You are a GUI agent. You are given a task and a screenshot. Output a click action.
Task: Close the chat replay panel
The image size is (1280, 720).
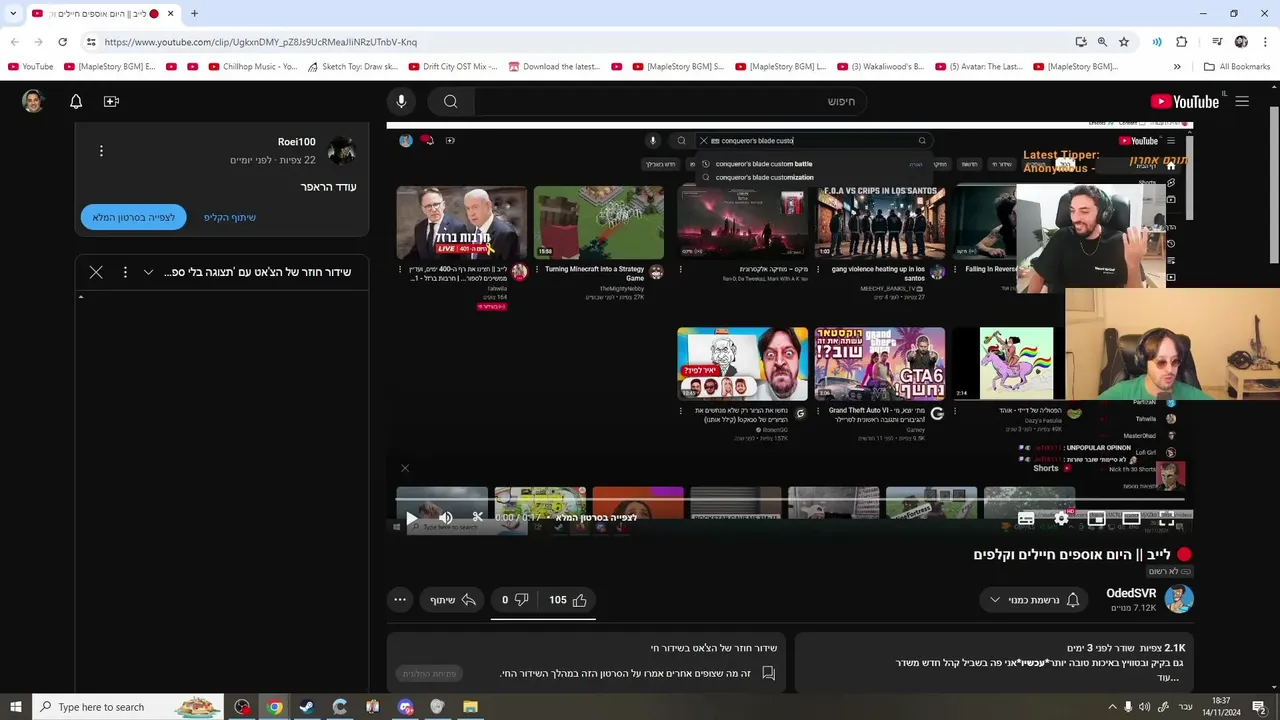(96, 272)
